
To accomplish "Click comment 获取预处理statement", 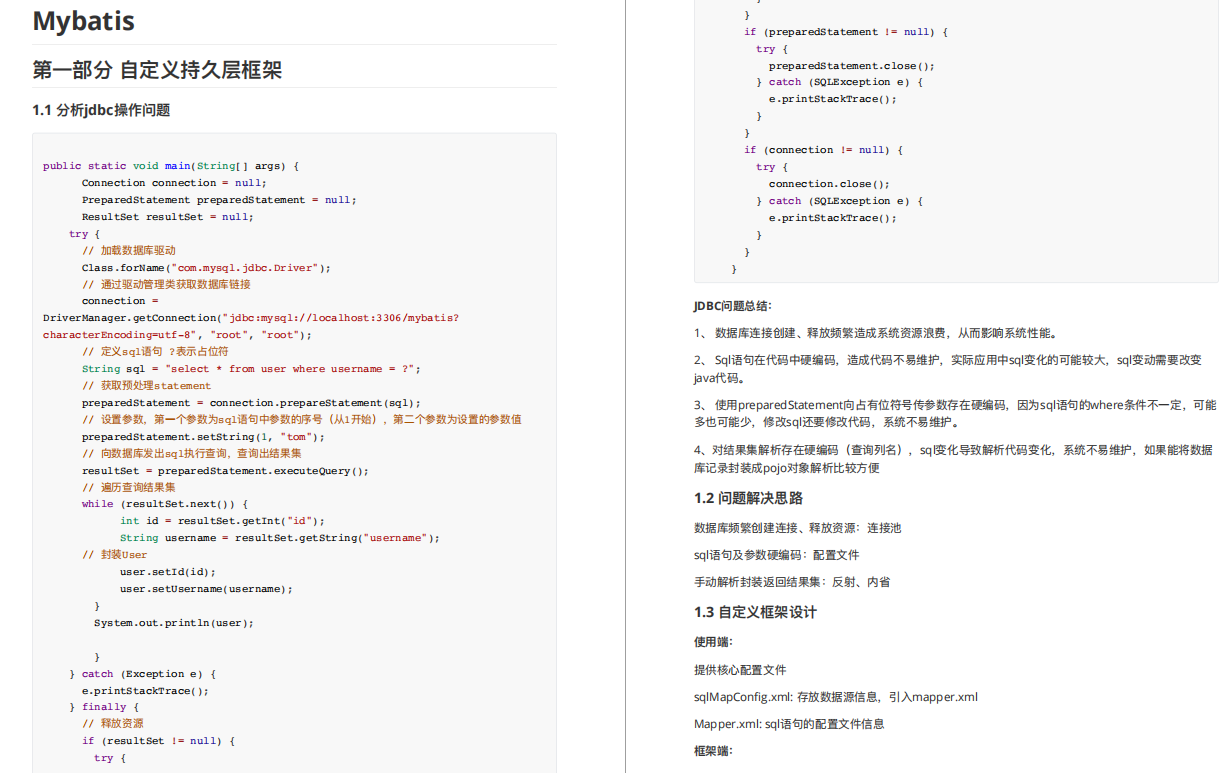I will (146, 386).
